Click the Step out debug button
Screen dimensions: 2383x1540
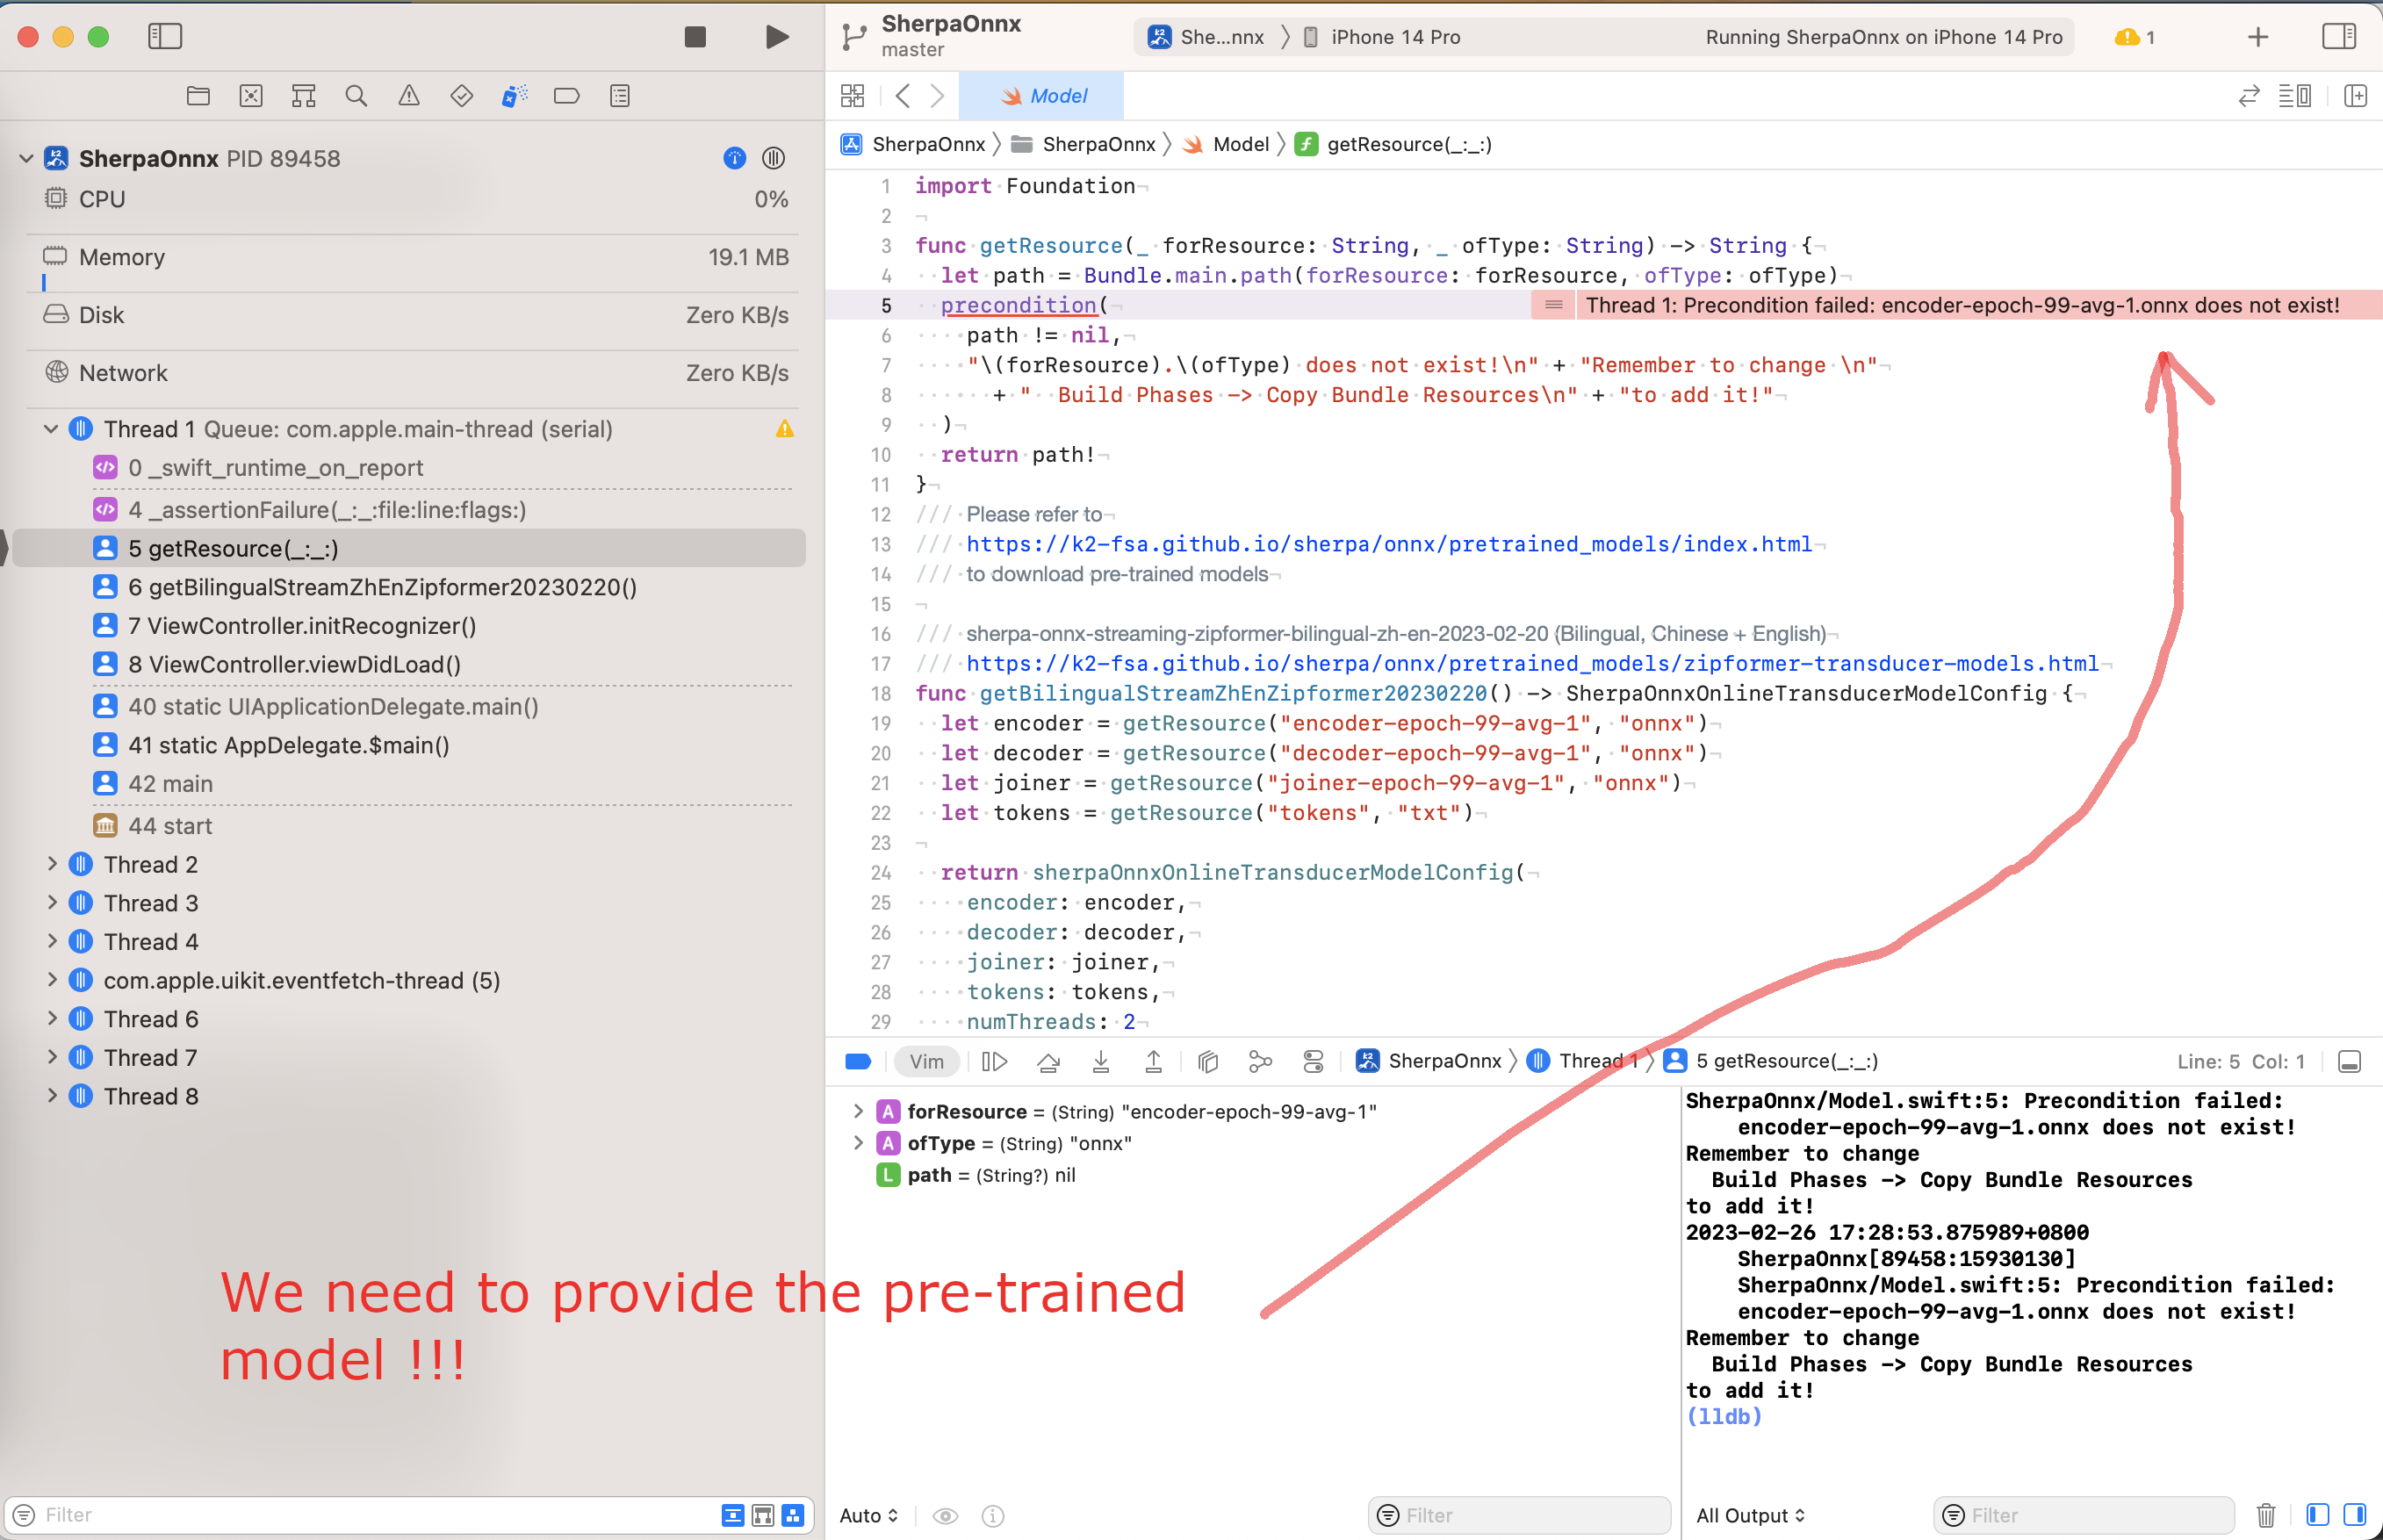coord(1153,1061)
